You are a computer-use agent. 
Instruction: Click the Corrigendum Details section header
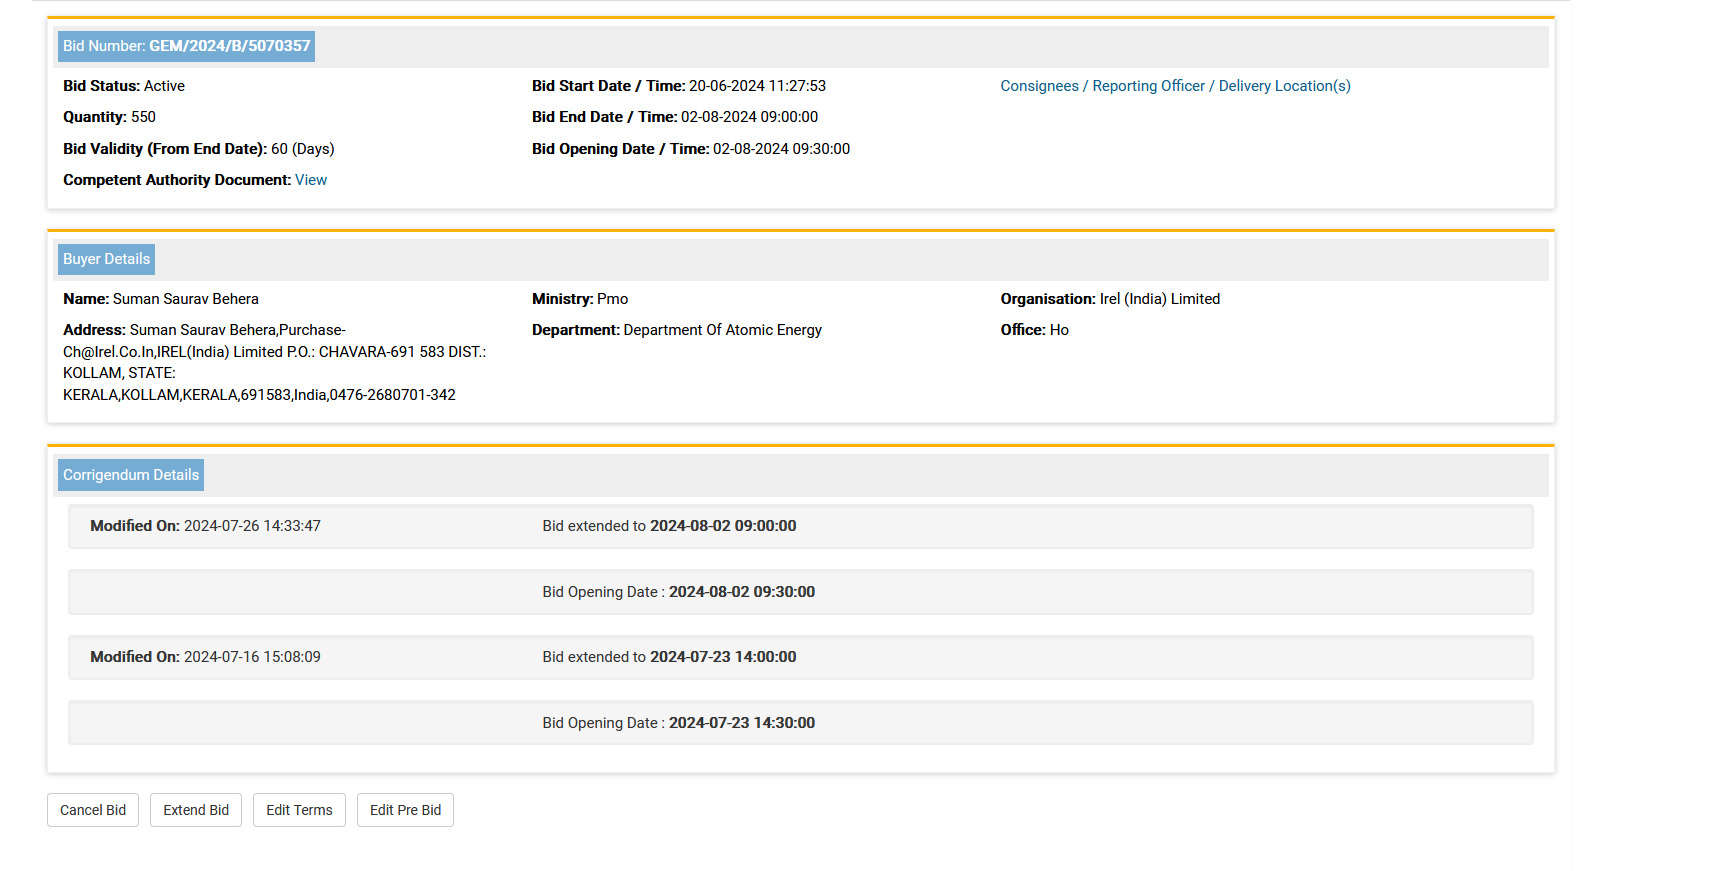pyautogui.click(x=131, y=475)
